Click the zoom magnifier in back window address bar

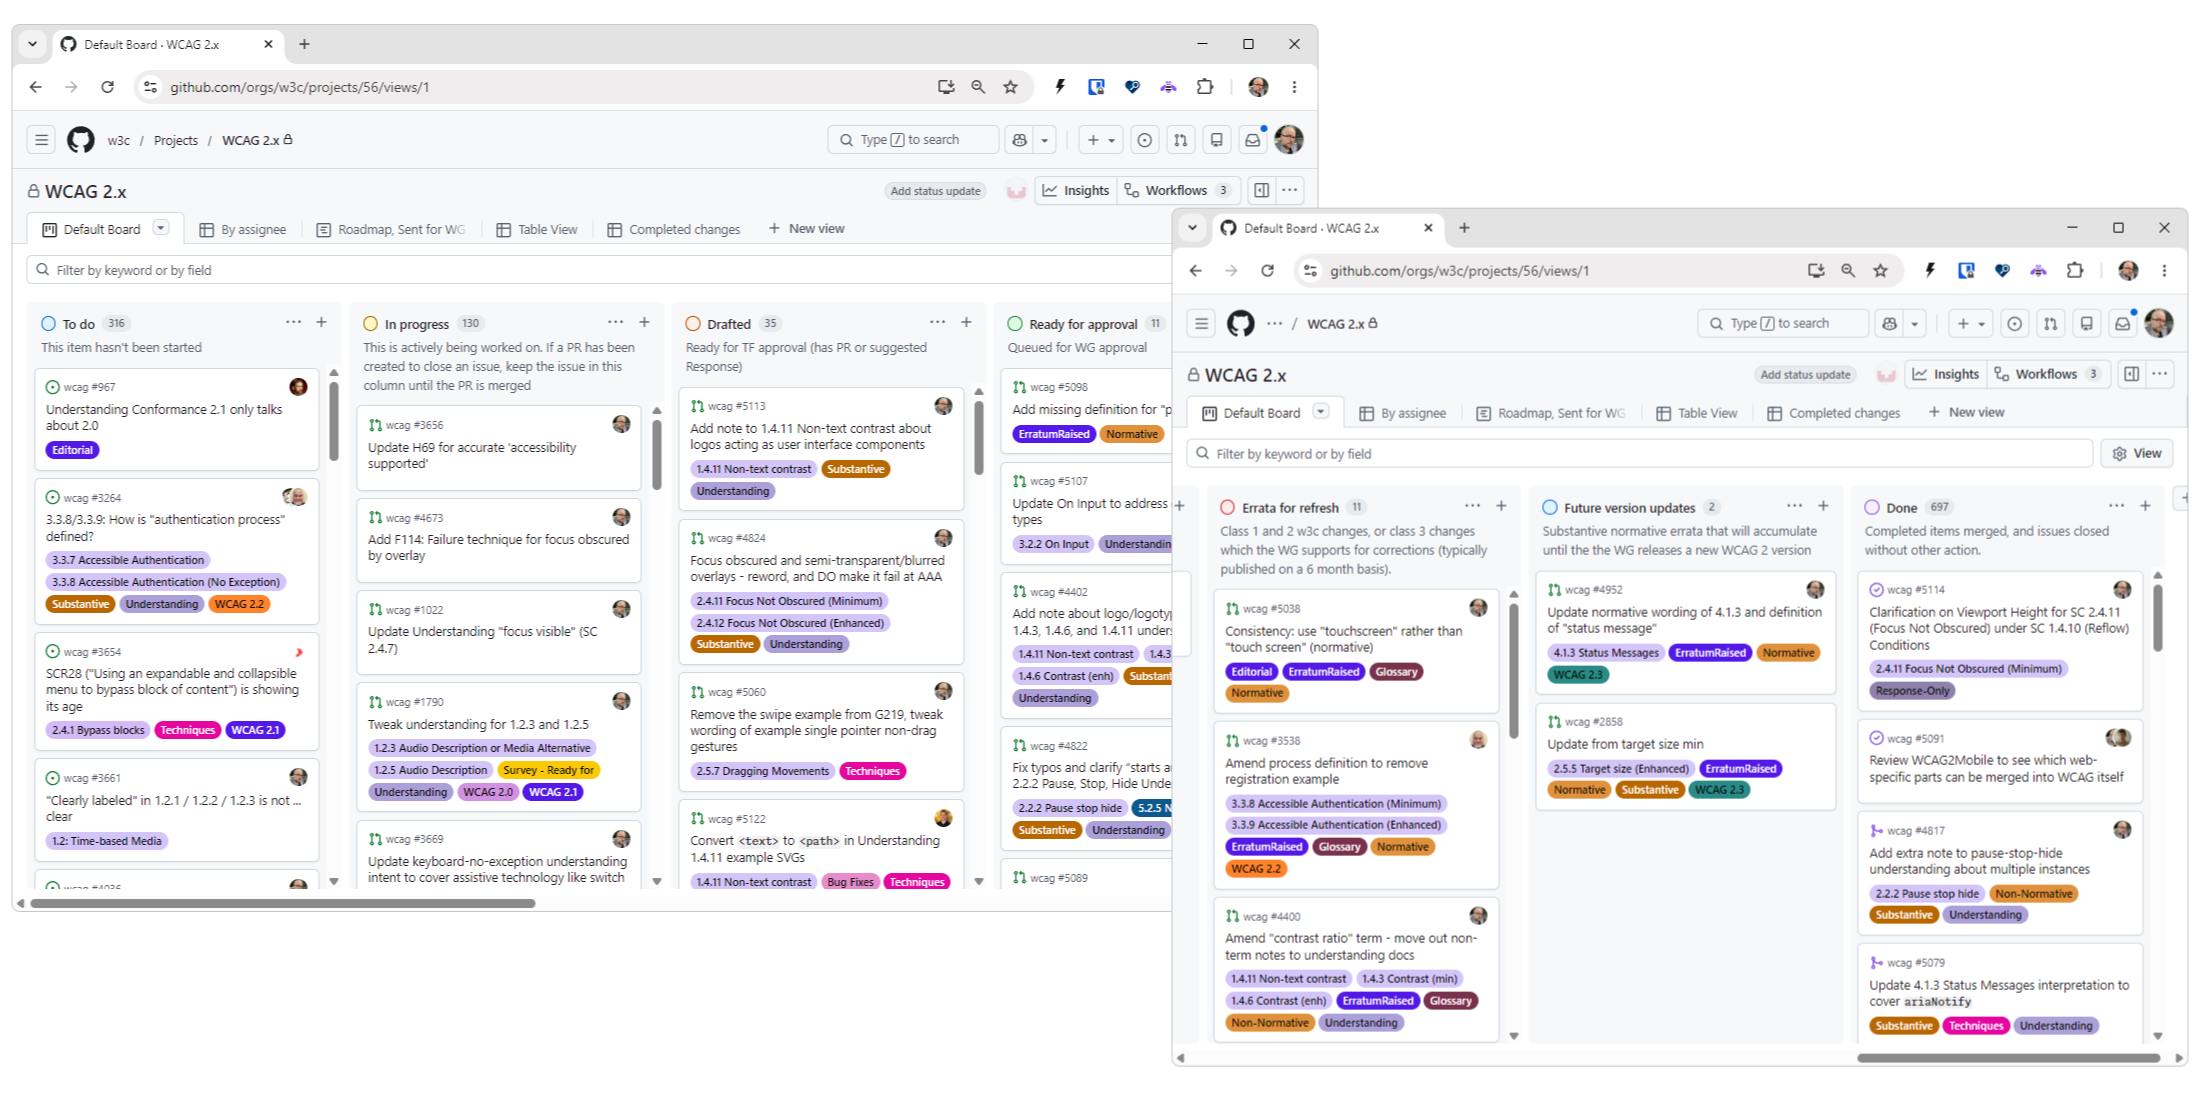pos(978,87)
